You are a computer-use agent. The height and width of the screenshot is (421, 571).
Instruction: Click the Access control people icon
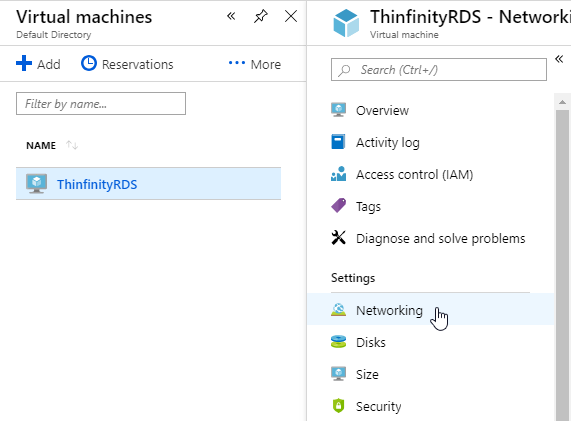pyautogui.click(x=338, y=174)
